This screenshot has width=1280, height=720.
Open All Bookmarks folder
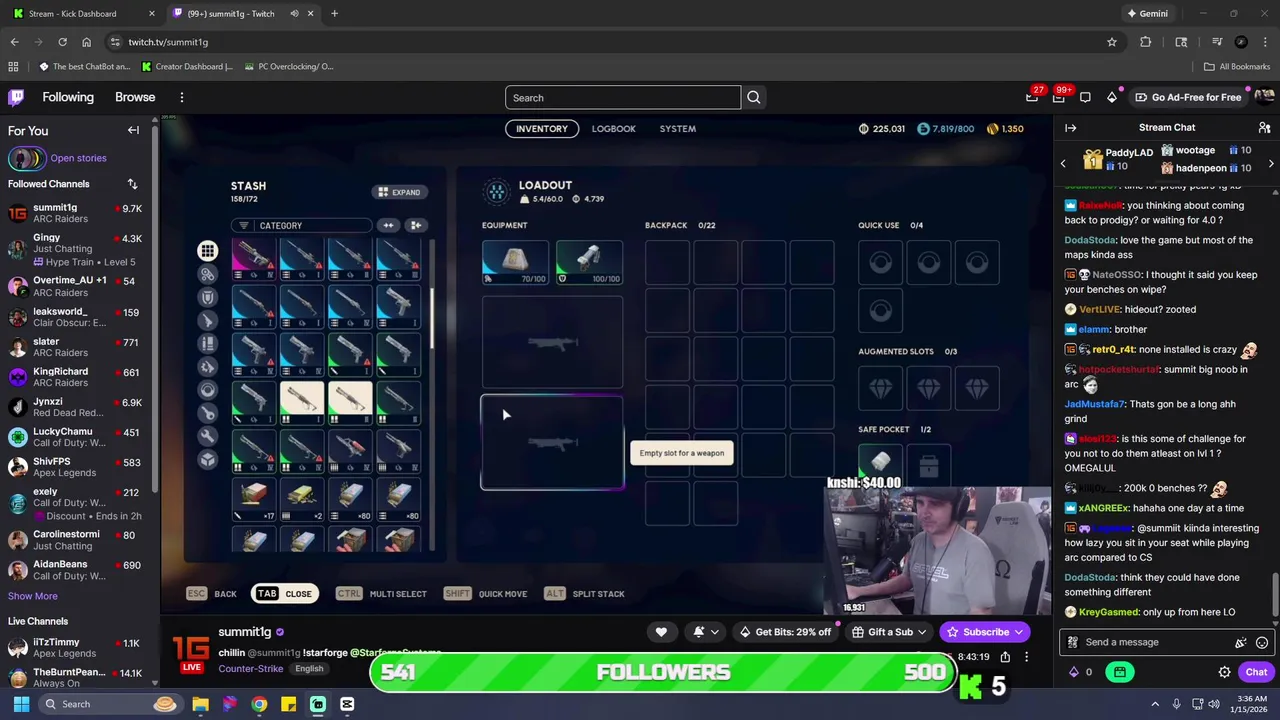point(1237,67)
